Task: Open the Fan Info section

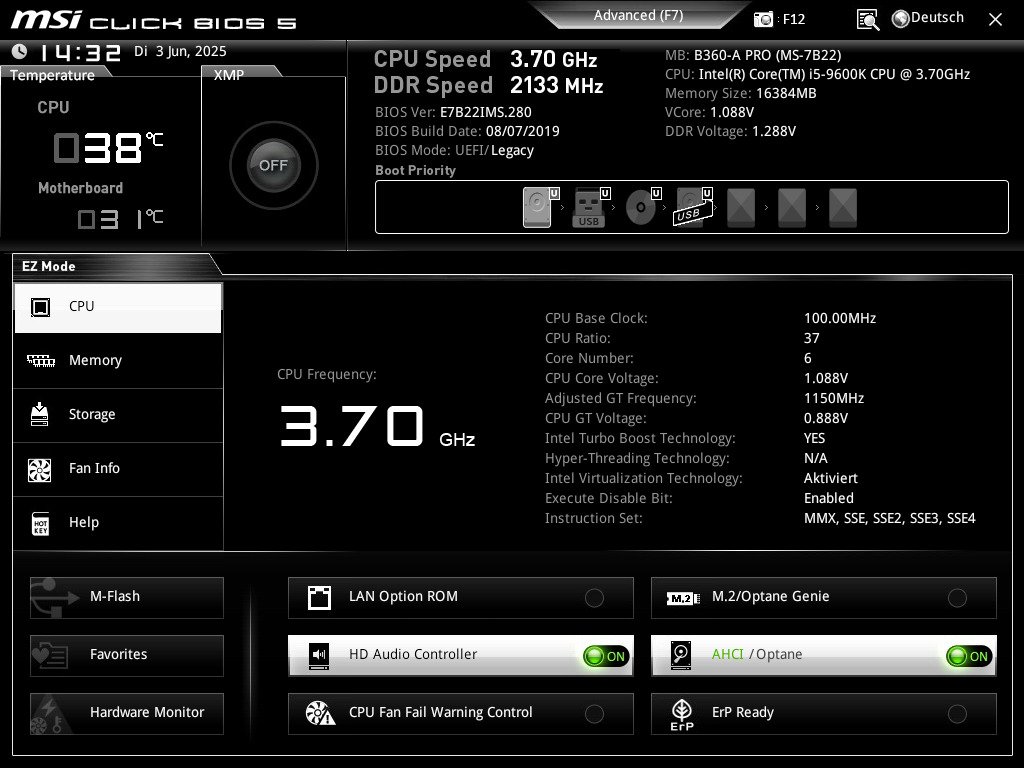Action: point(118,469)
